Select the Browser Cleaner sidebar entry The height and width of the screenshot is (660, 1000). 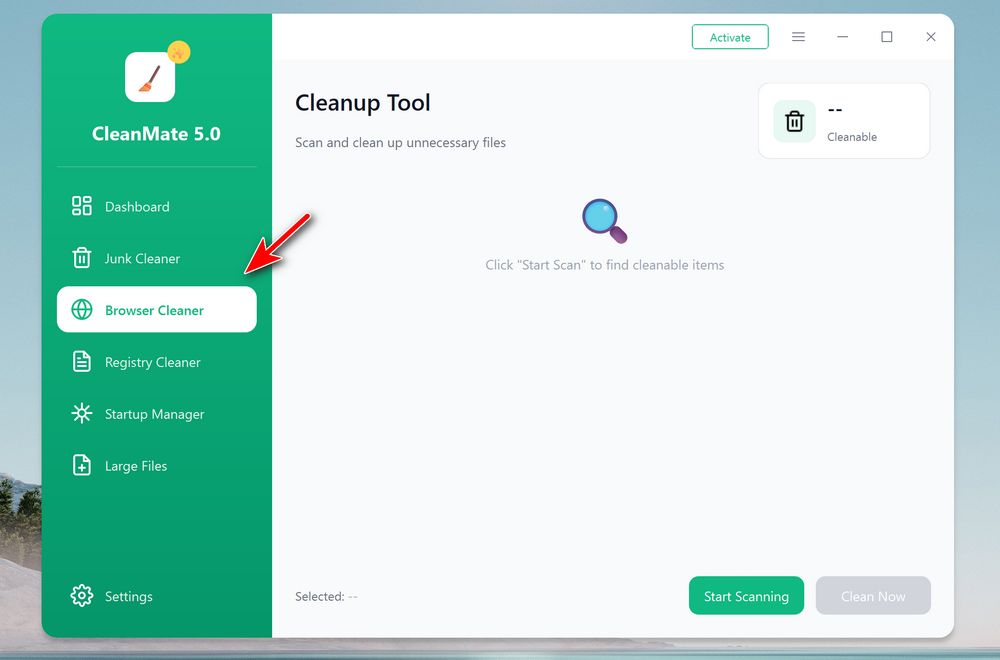click(x=155, y=310)
